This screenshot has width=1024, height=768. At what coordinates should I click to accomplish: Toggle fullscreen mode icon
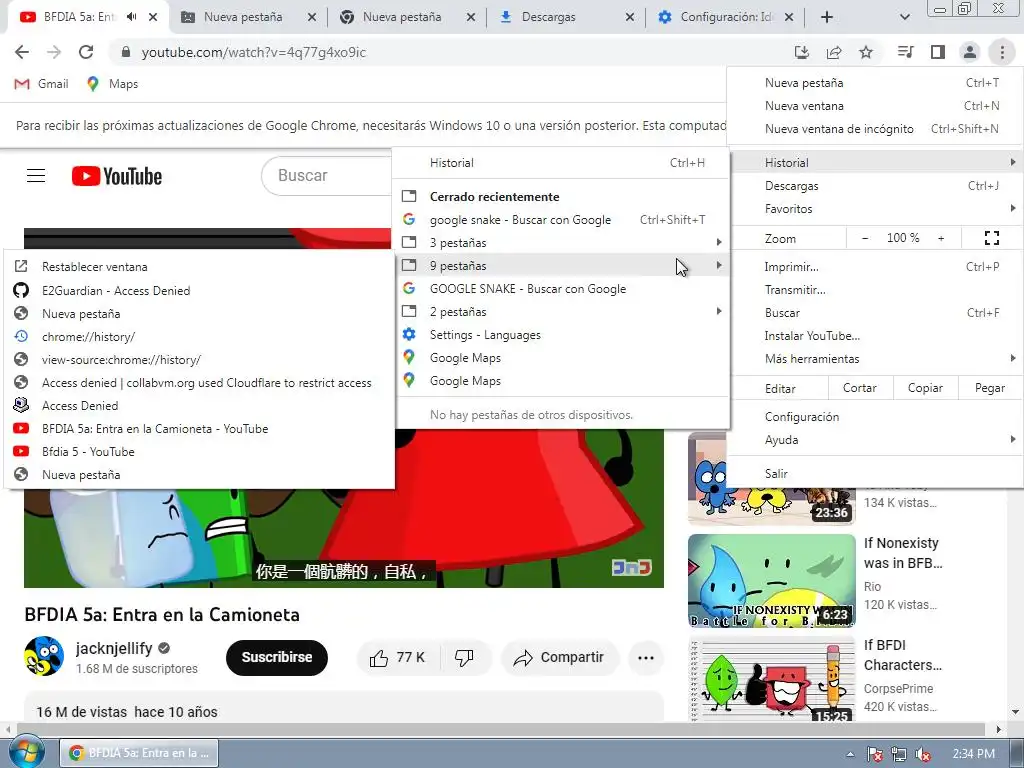[991, 238]
